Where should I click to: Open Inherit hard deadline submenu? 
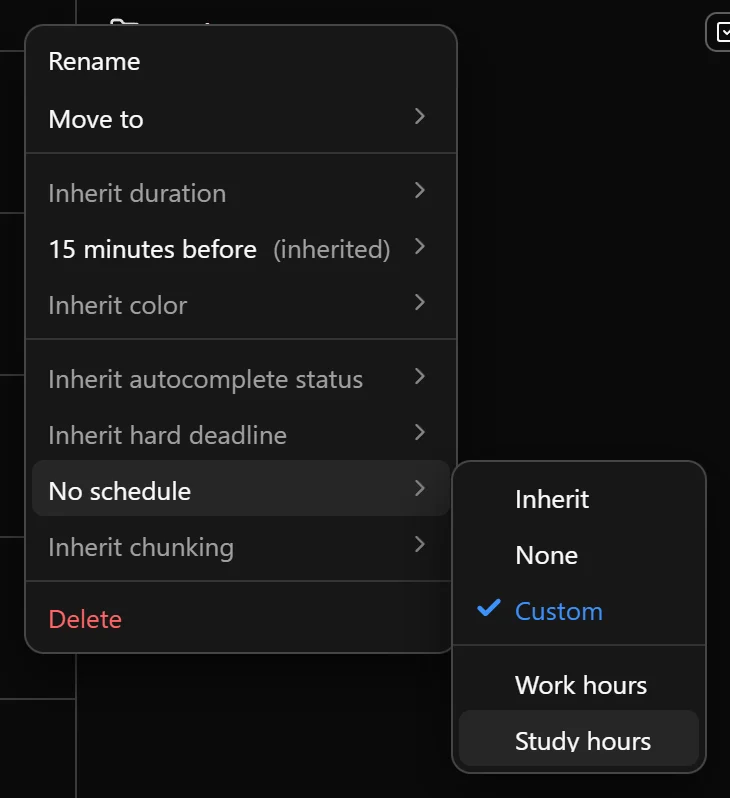240,435
